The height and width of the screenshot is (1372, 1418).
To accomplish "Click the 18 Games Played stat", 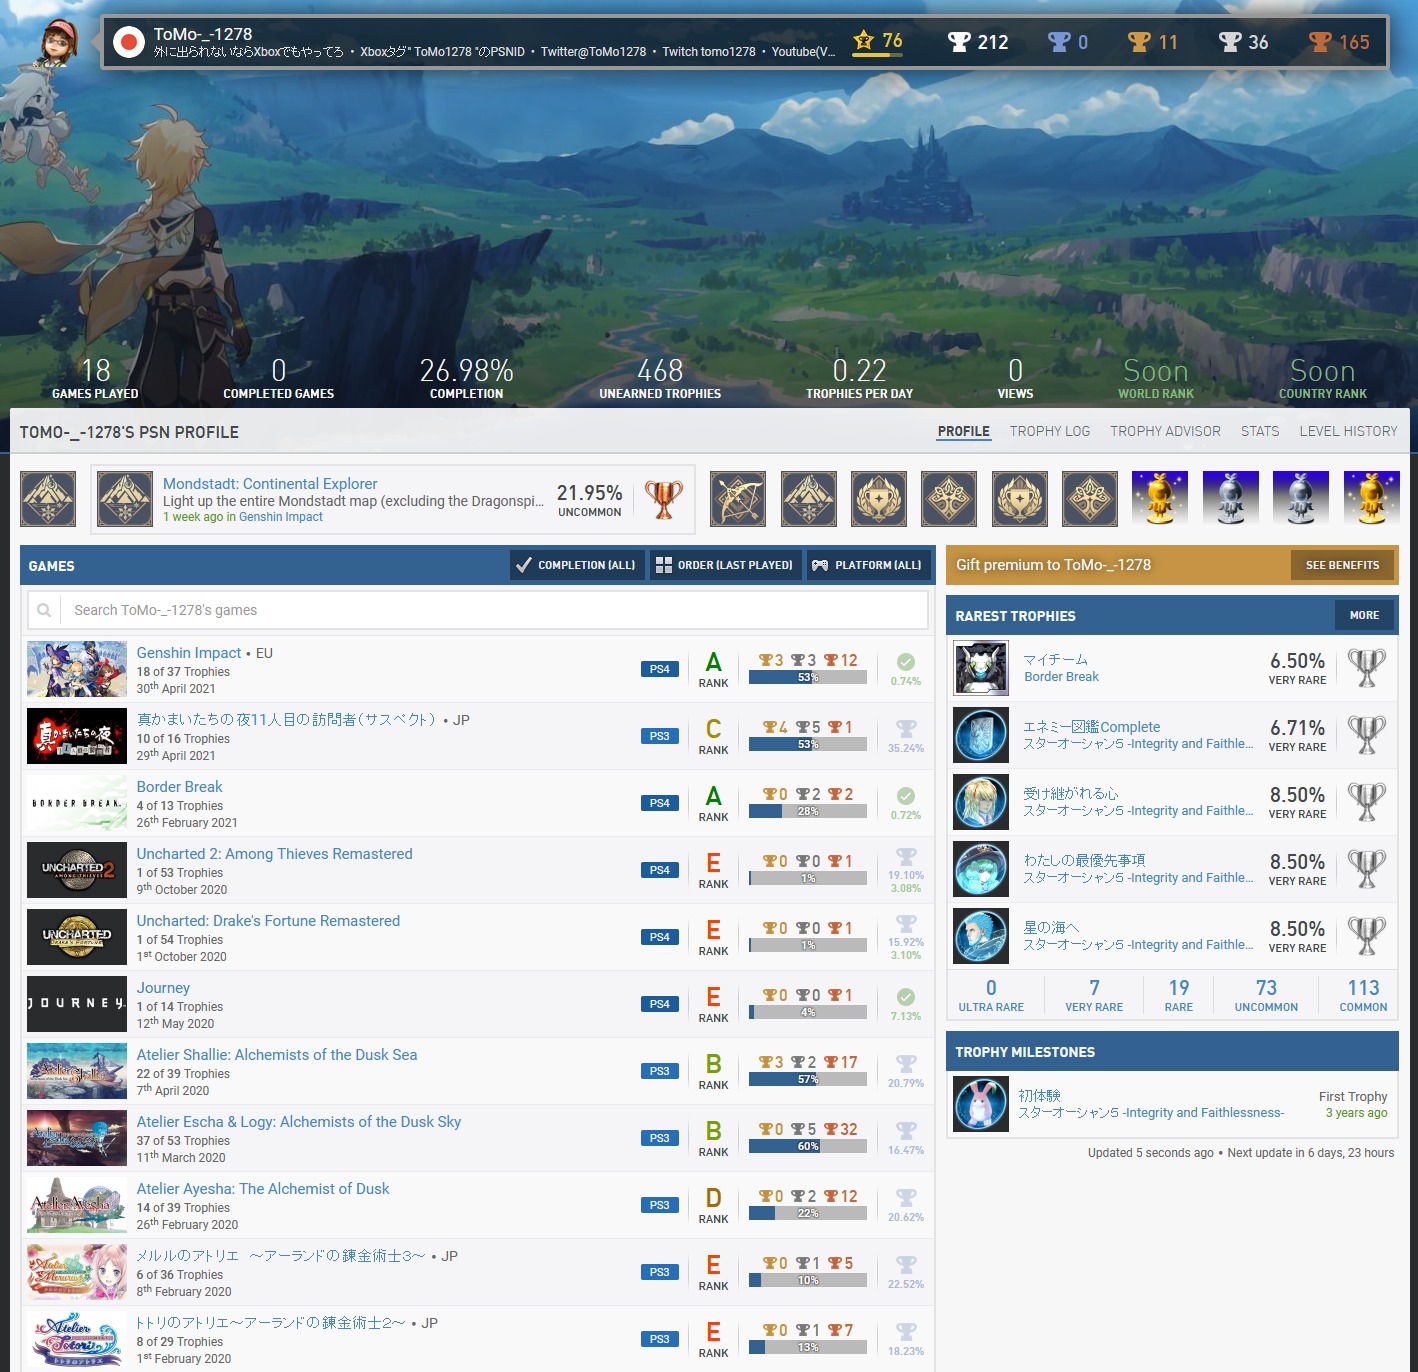I will click(95, 378).
